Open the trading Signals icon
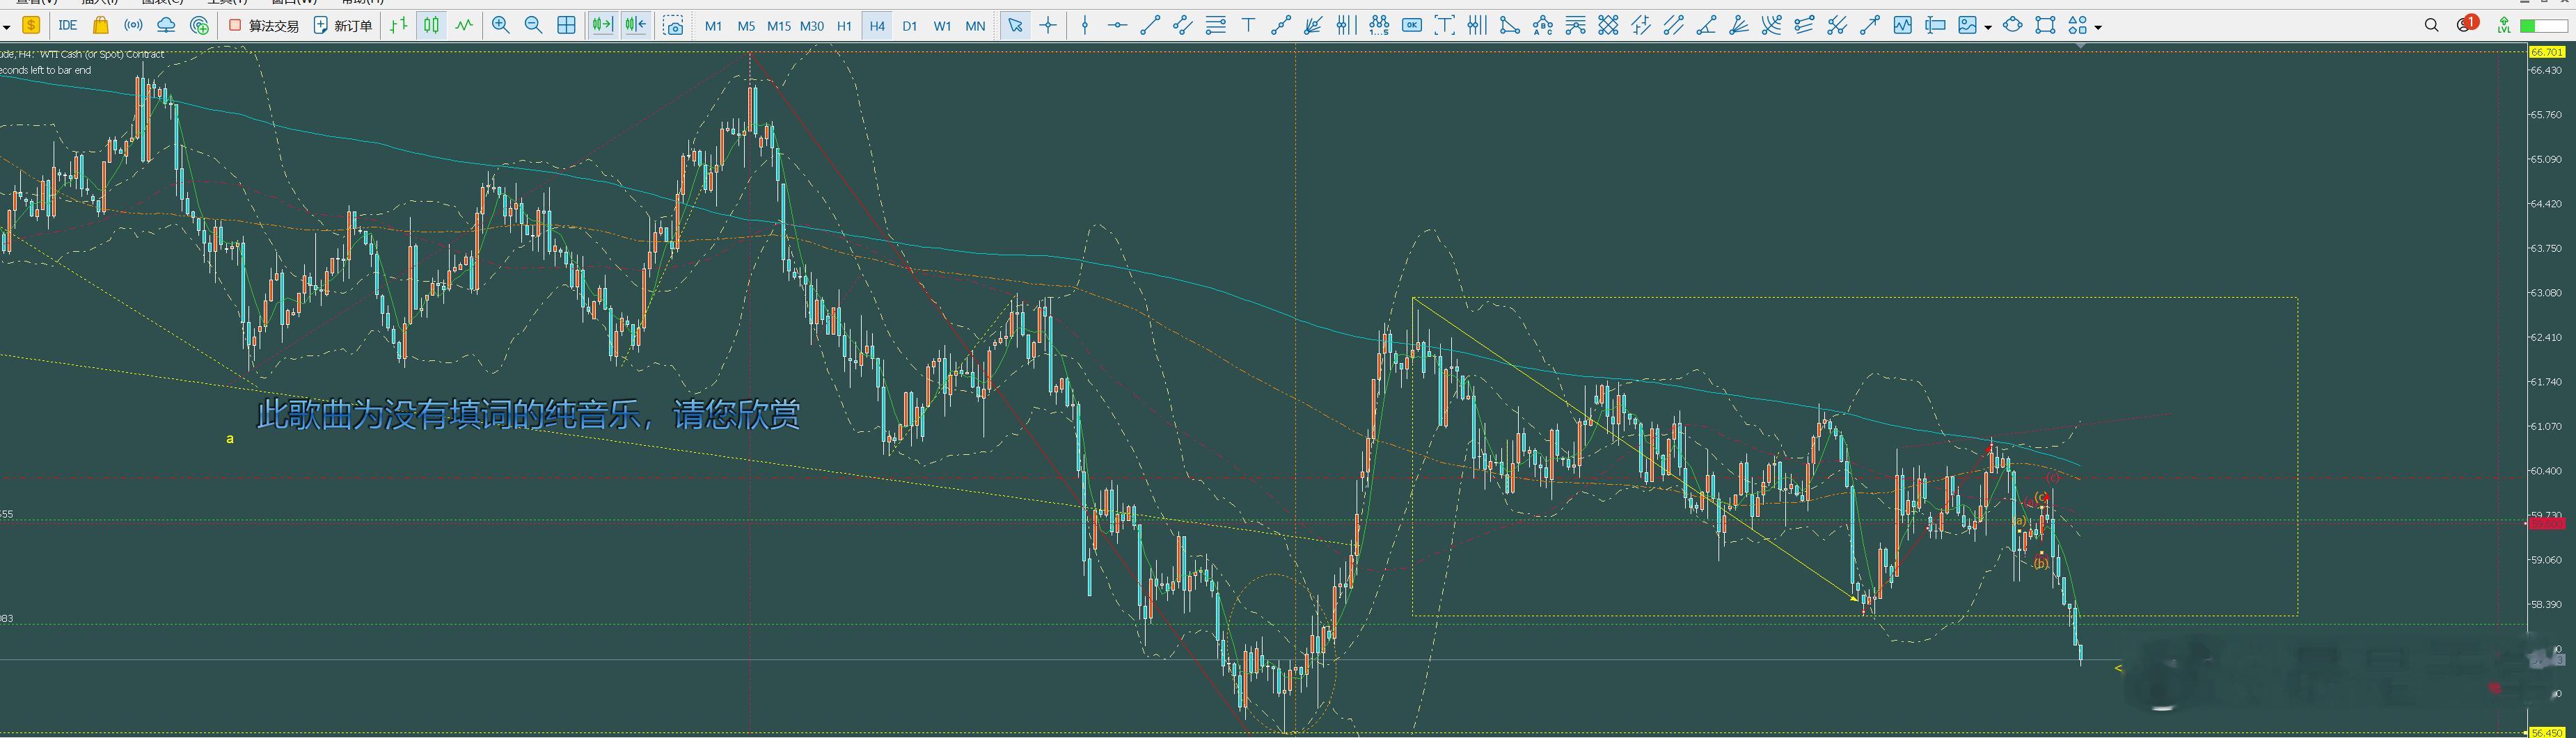 point(133,25)
